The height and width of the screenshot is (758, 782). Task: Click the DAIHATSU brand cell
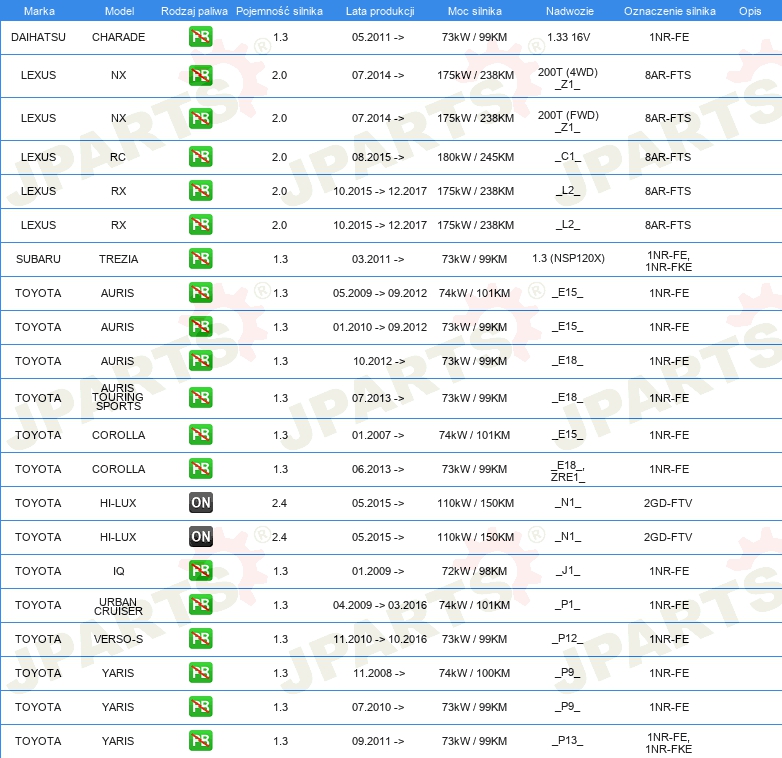tap(38, 37)
